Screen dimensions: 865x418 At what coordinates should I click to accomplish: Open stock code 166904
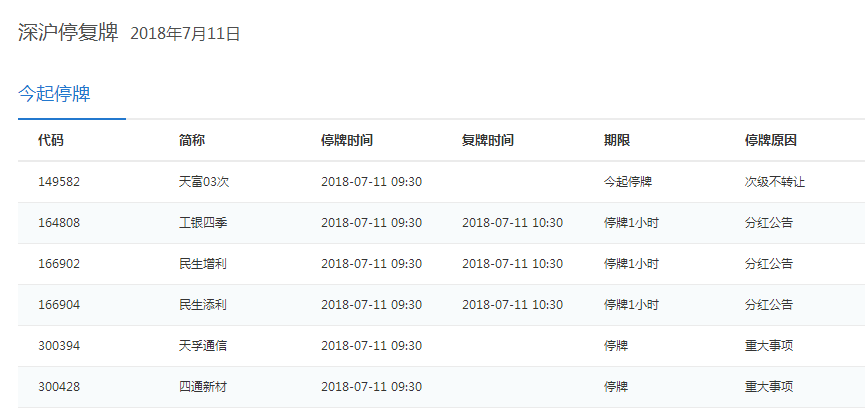point(59,305)
